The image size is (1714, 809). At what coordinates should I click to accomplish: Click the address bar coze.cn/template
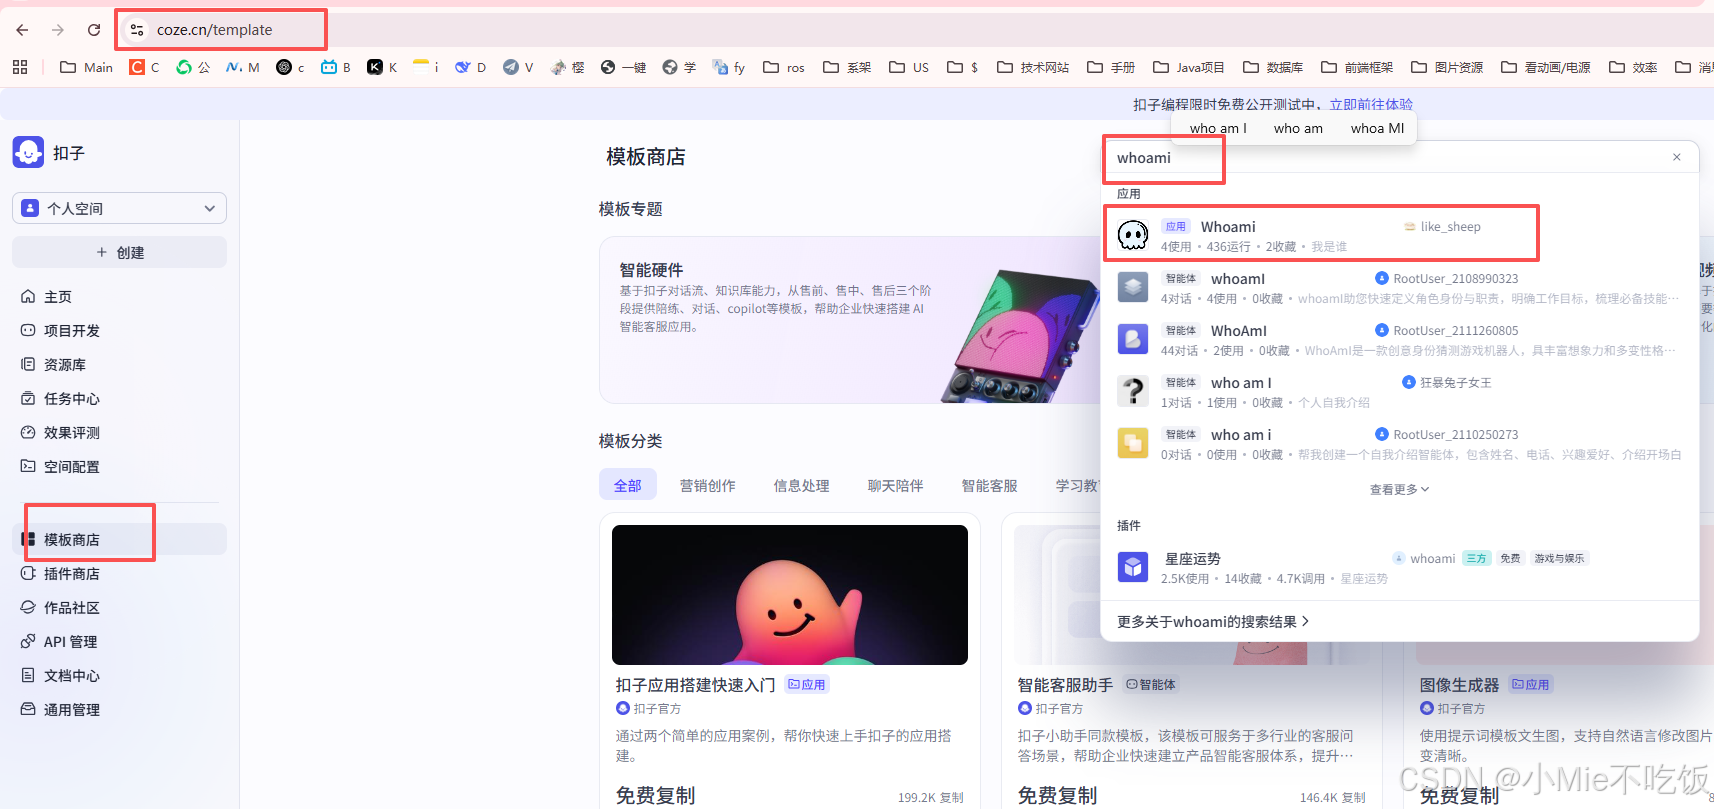point(214,30)
